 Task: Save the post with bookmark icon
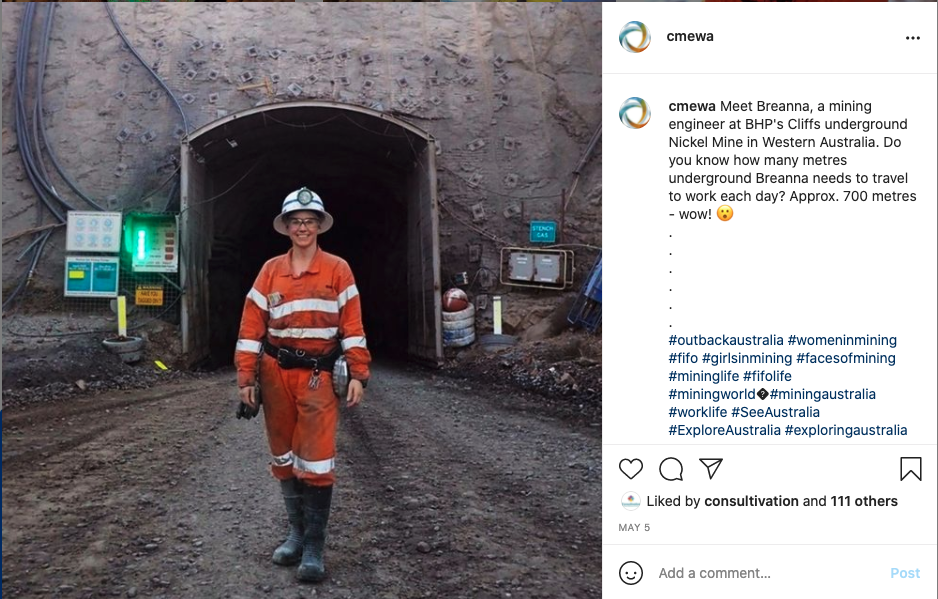pos(910,469)
